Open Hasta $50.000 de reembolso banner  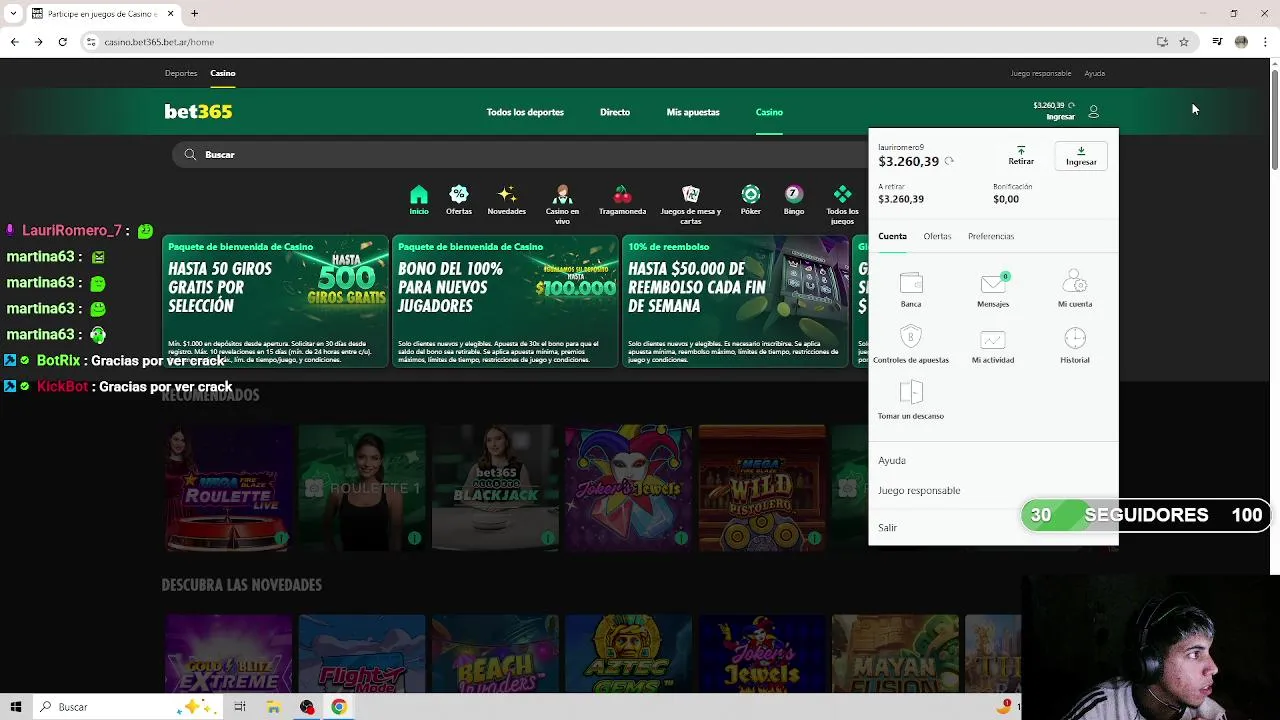tap(735, 302)
